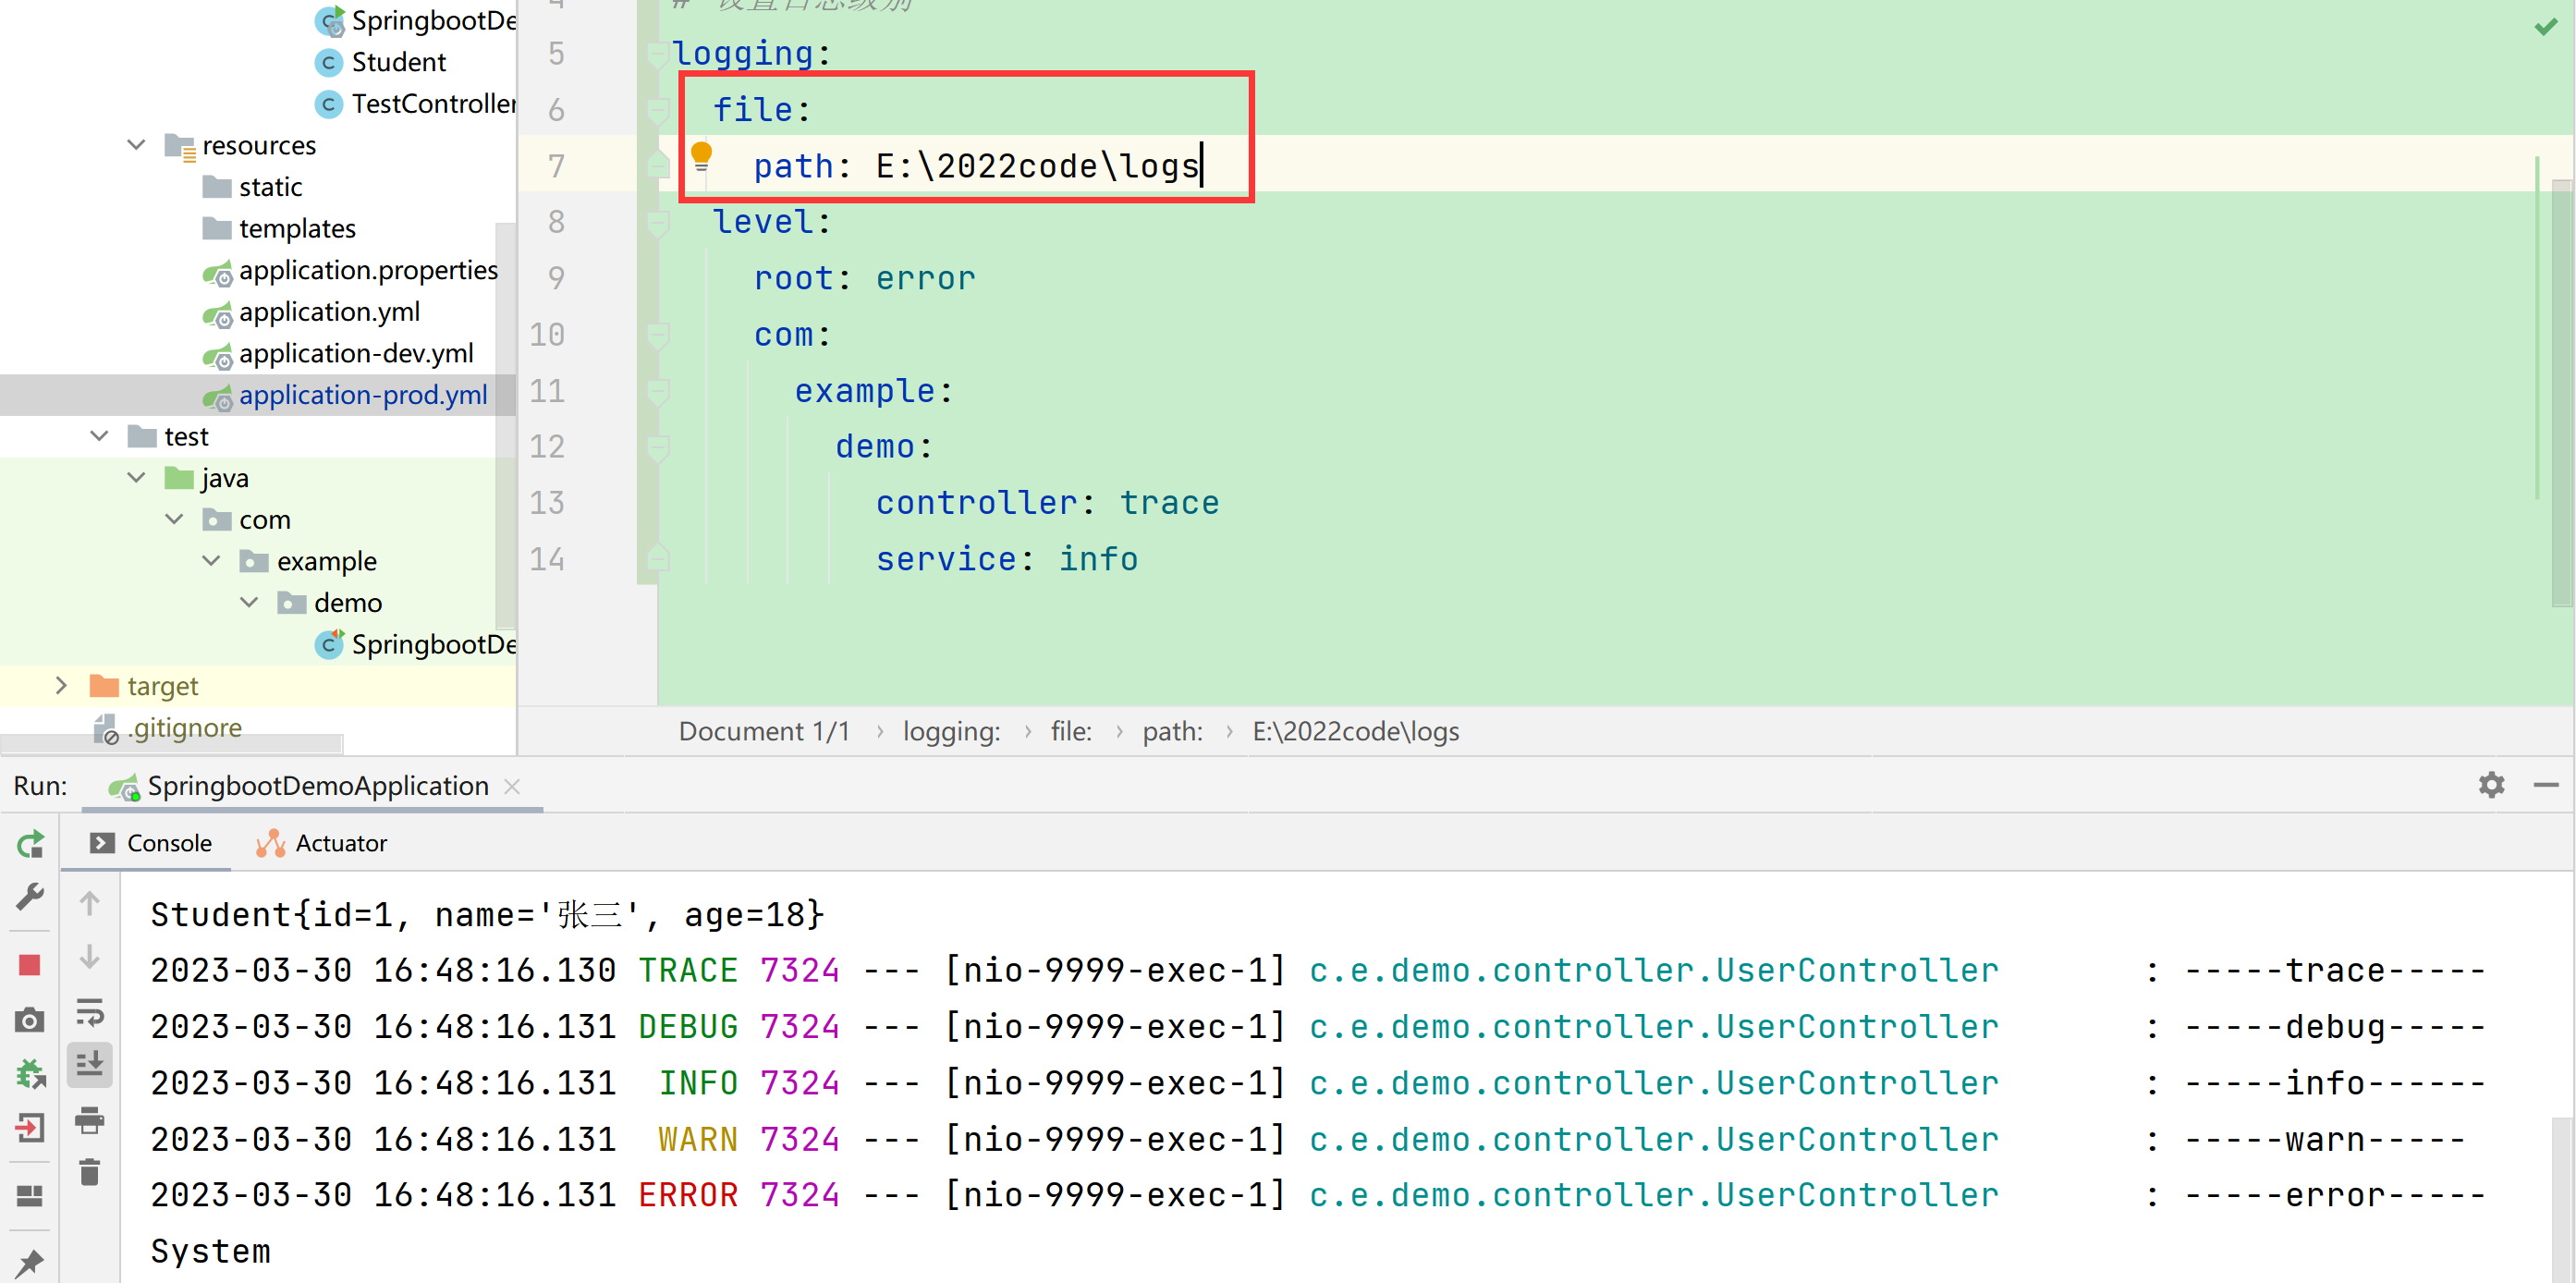The image size is (2576, 1283).
Task: Collapse the resources folder
Action: [x=137, y=145]
